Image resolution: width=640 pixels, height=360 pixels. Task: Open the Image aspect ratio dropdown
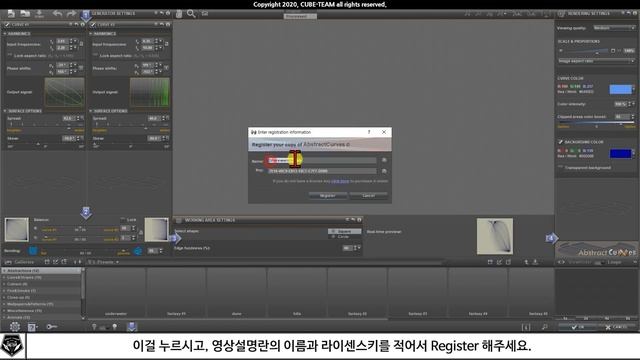pos(596,61)
